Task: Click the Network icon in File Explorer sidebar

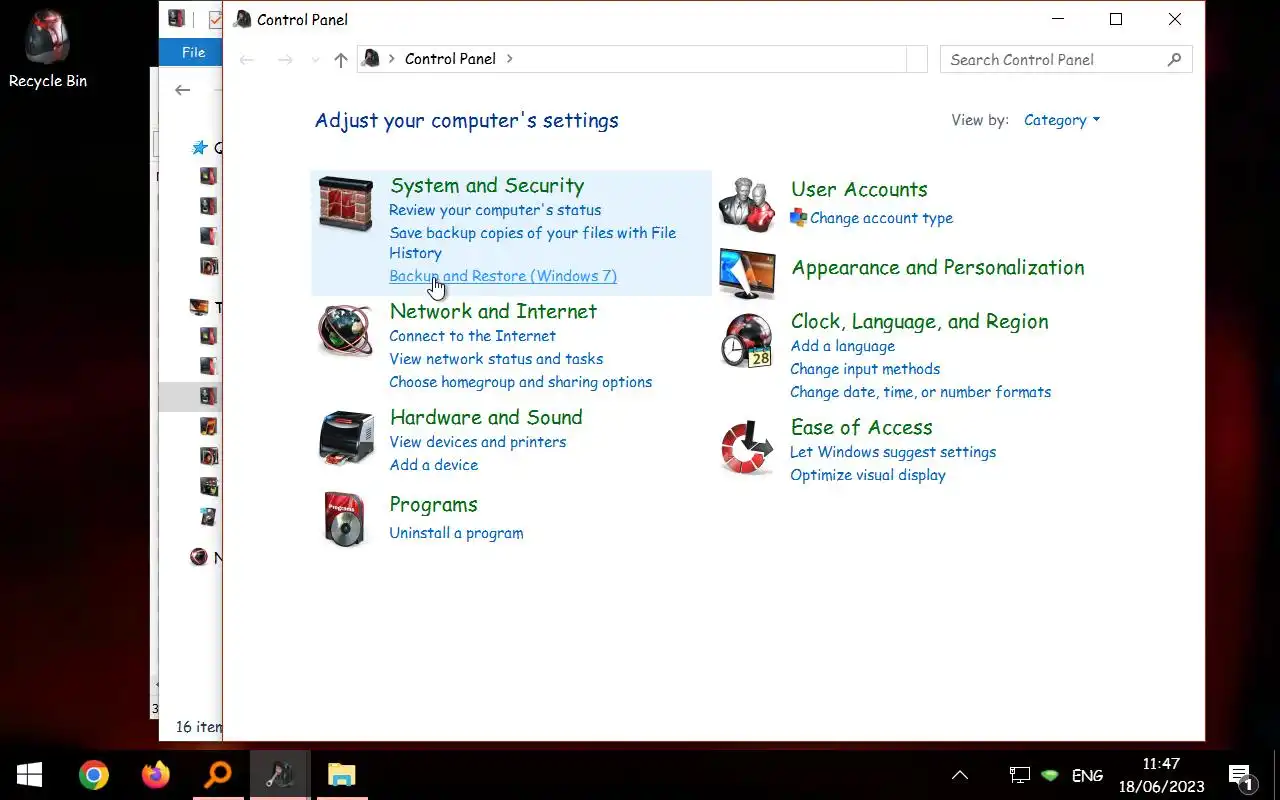Action: (x=199, y=557)
